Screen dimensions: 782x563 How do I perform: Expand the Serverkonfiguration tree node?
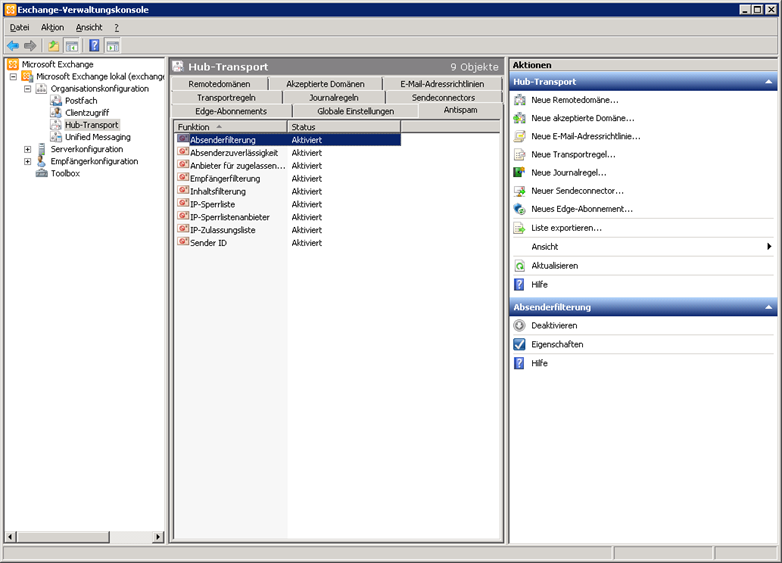point(28,149)
